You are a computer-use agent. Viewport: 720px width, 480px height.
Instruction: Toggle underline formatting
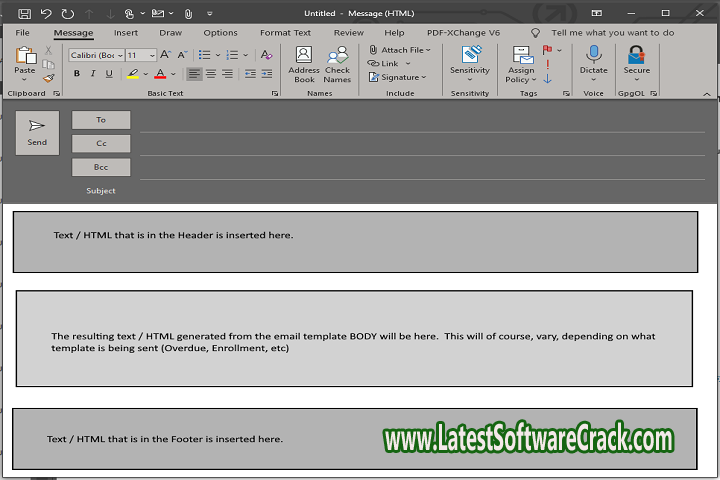[109, 74]
